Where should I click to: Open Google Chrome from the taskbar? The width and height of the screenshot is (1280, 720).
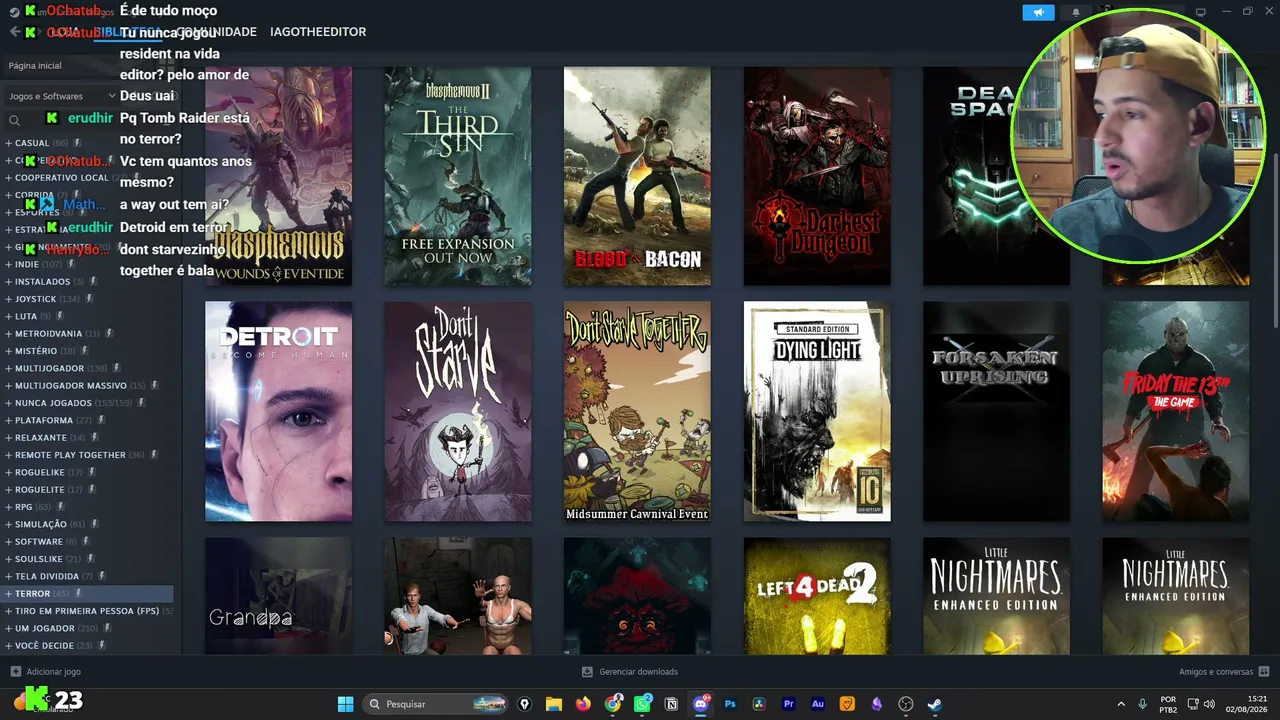pos(613,704)
